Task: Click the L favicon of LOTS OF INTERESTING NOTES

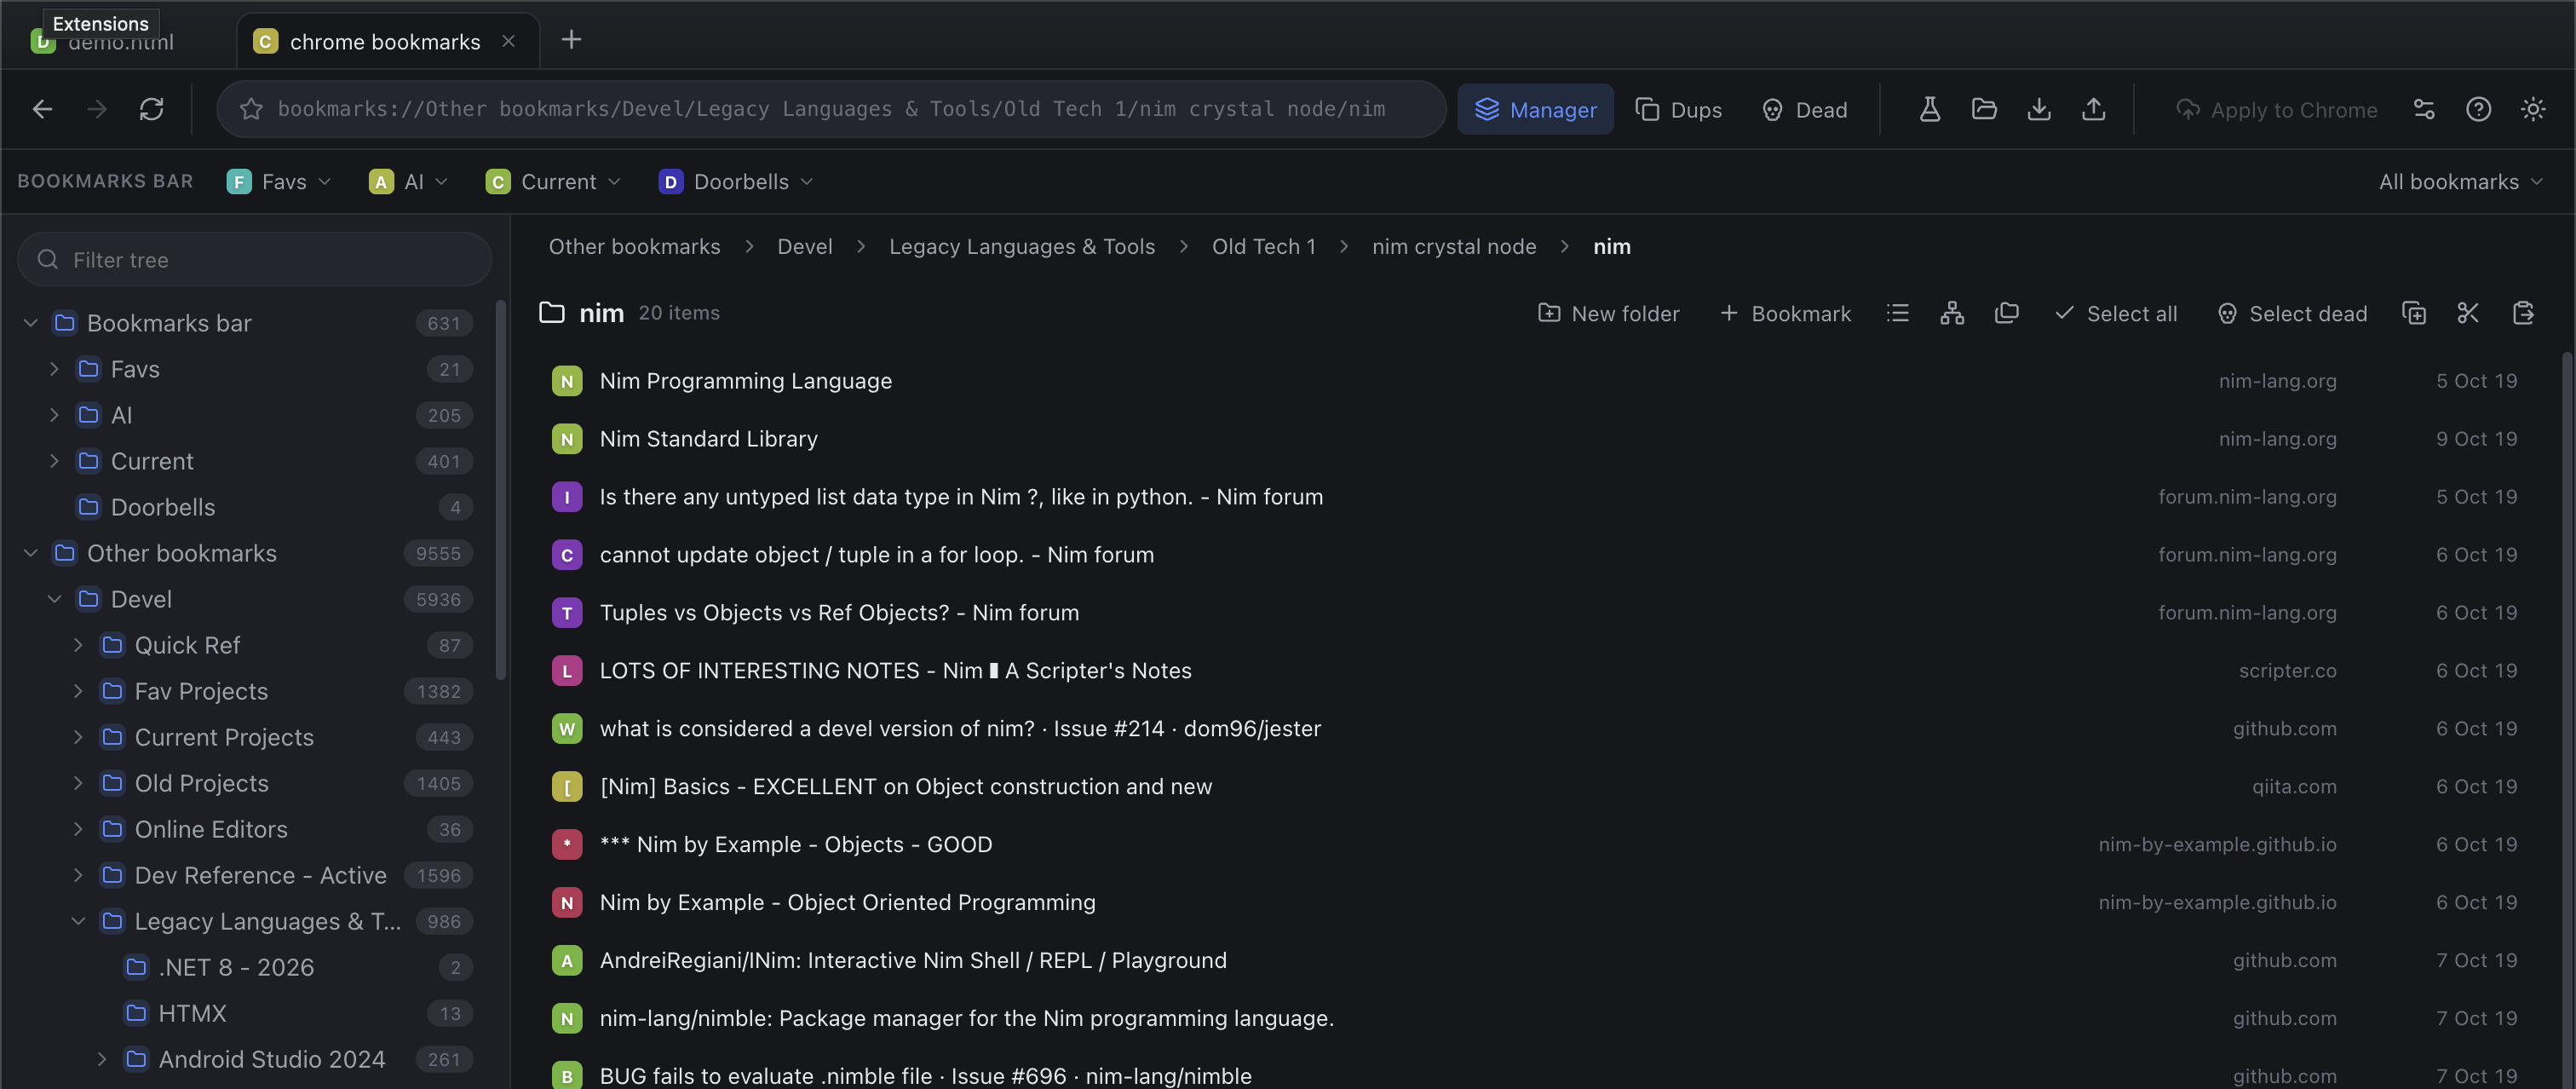Action: pyautogui.click(x=567, y=671)
